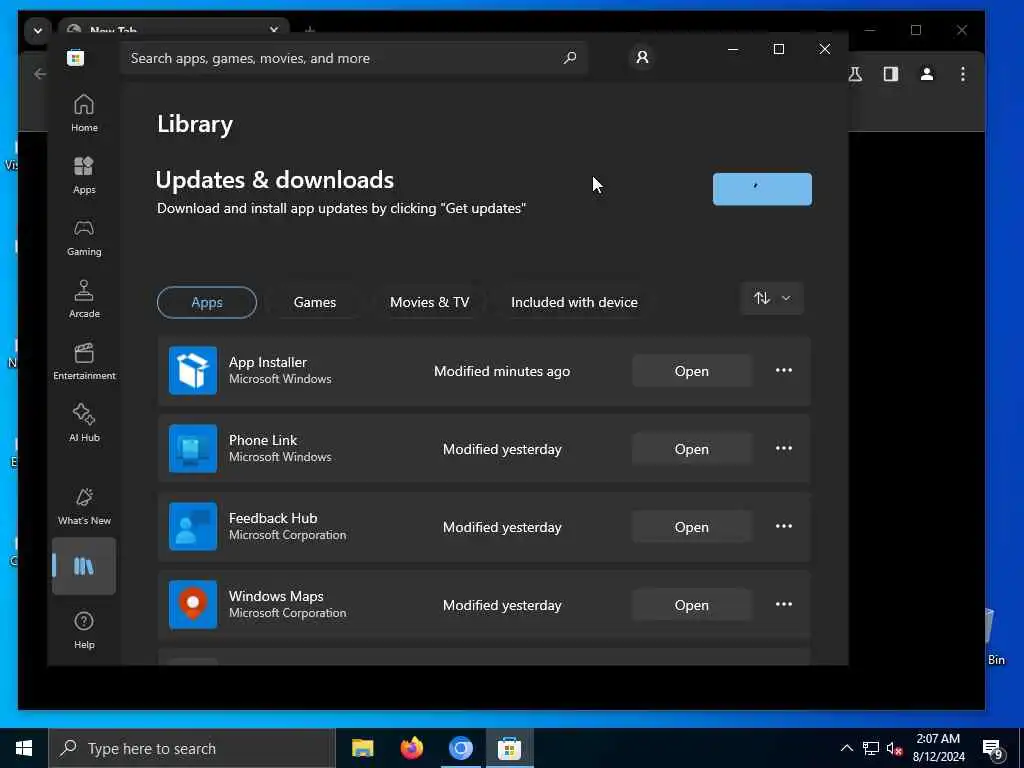Image resolution: width=1024 pixels, height=768 pixels.
Task: Open more options for Feedback Hub
Action: click(784, 526)
